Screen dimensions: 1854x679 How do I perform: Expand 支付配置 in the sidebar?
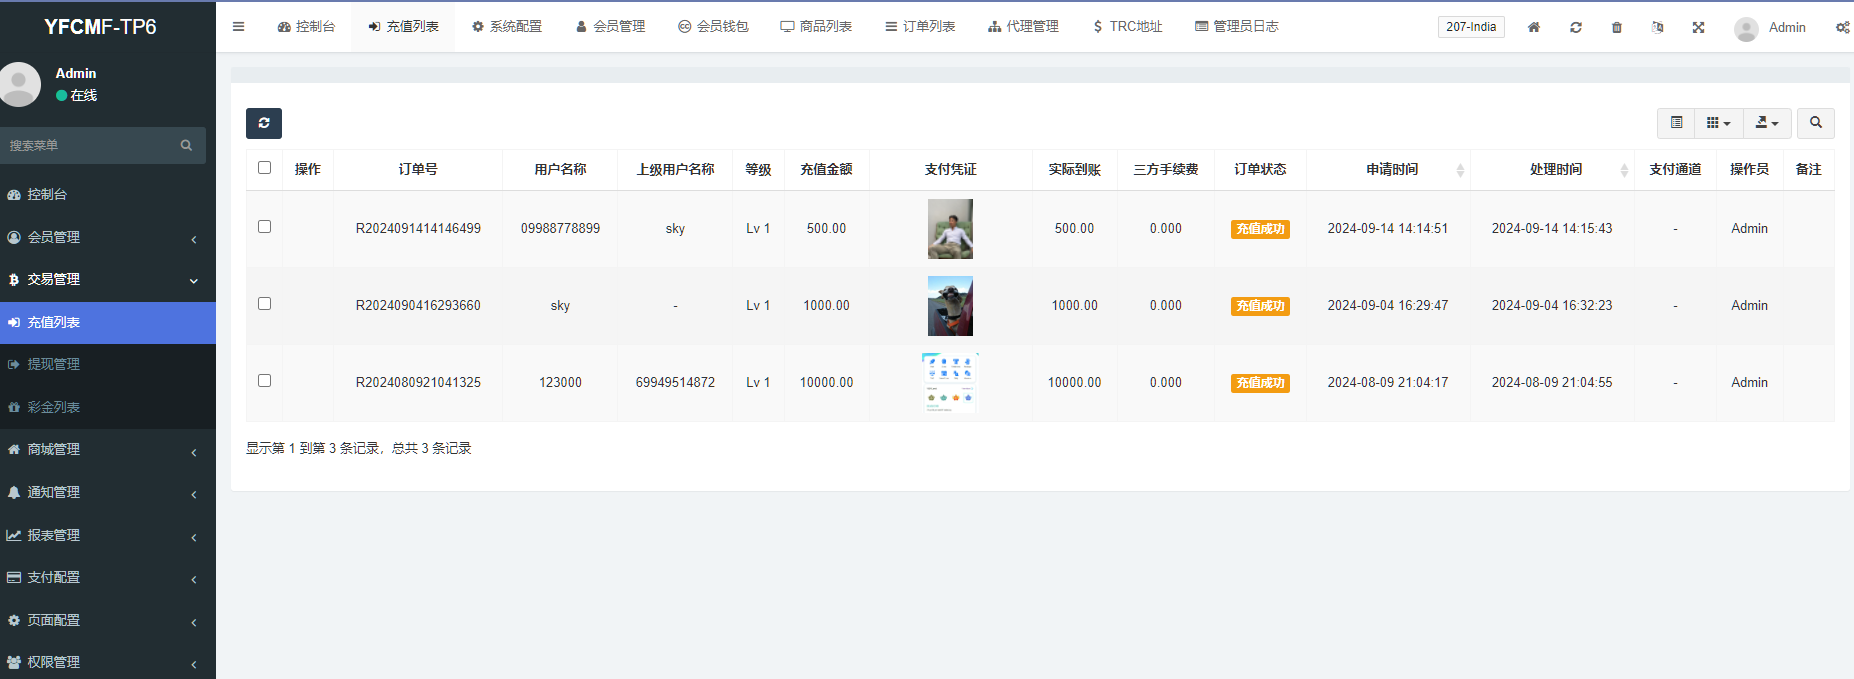click(x=108, y=577)
